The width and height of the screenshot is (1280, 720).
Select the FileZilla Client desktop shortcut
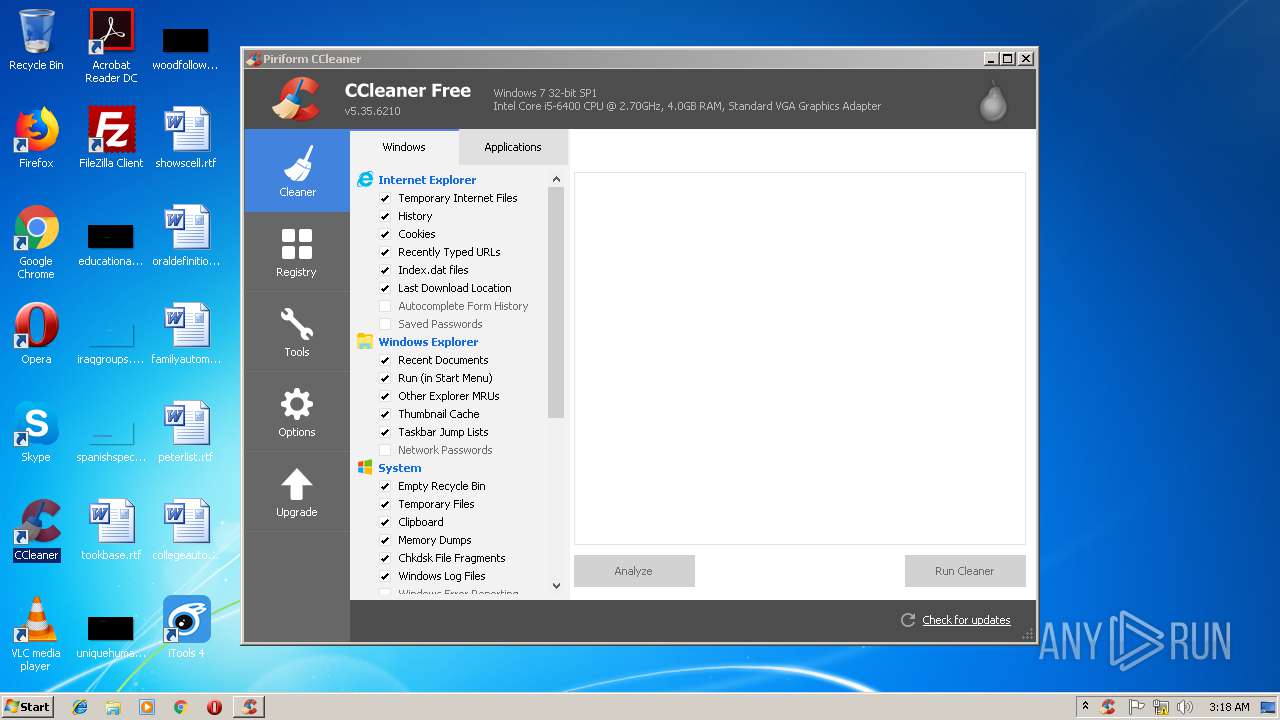pyautogui.click(x=111, y=138)
